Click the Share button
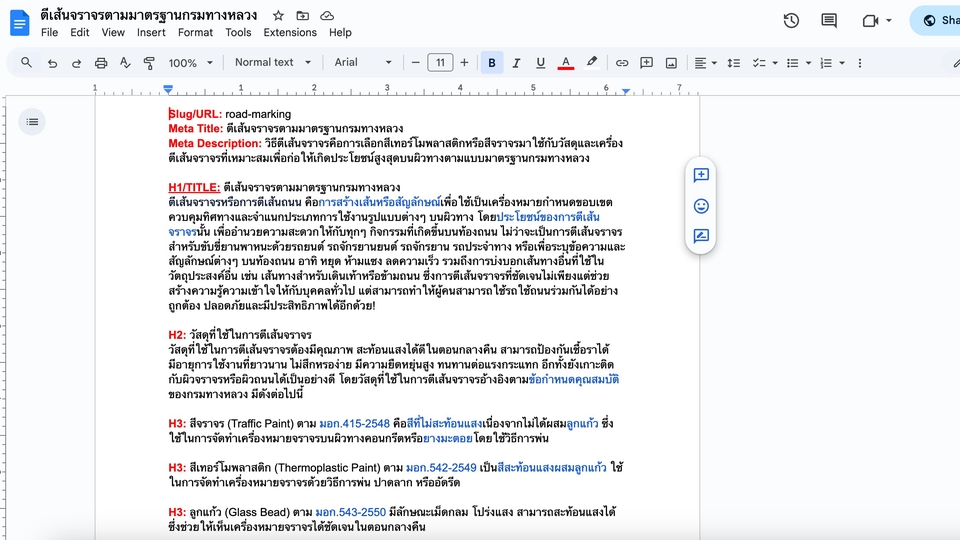 coord(937,20)
